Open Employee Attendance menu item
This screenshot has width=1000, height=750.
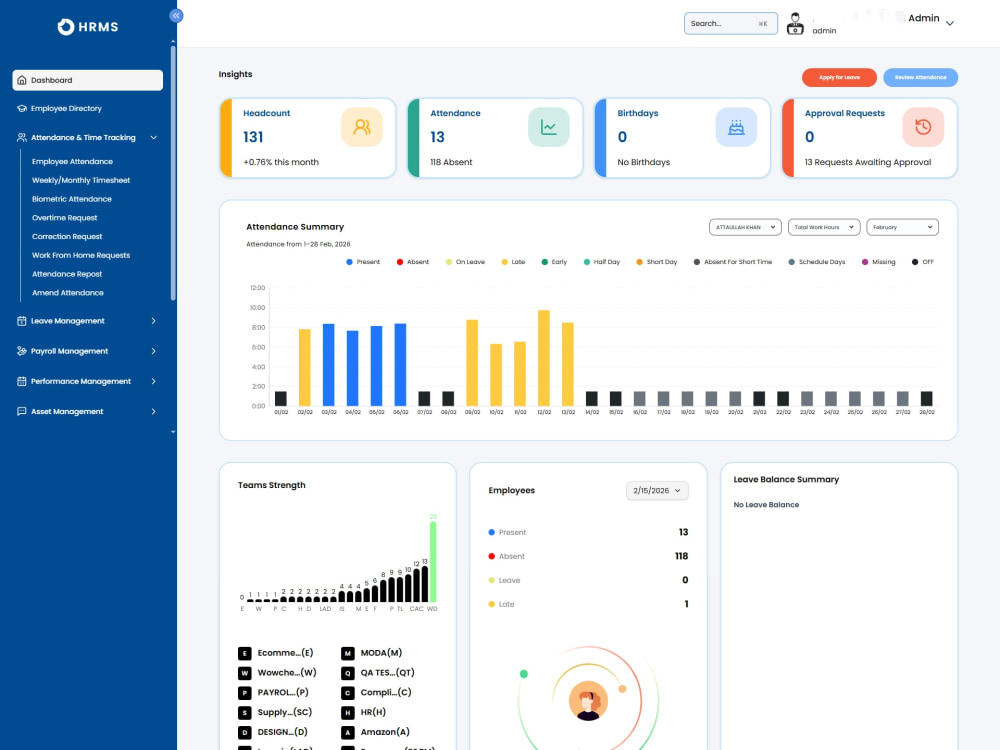coord(72,162)
